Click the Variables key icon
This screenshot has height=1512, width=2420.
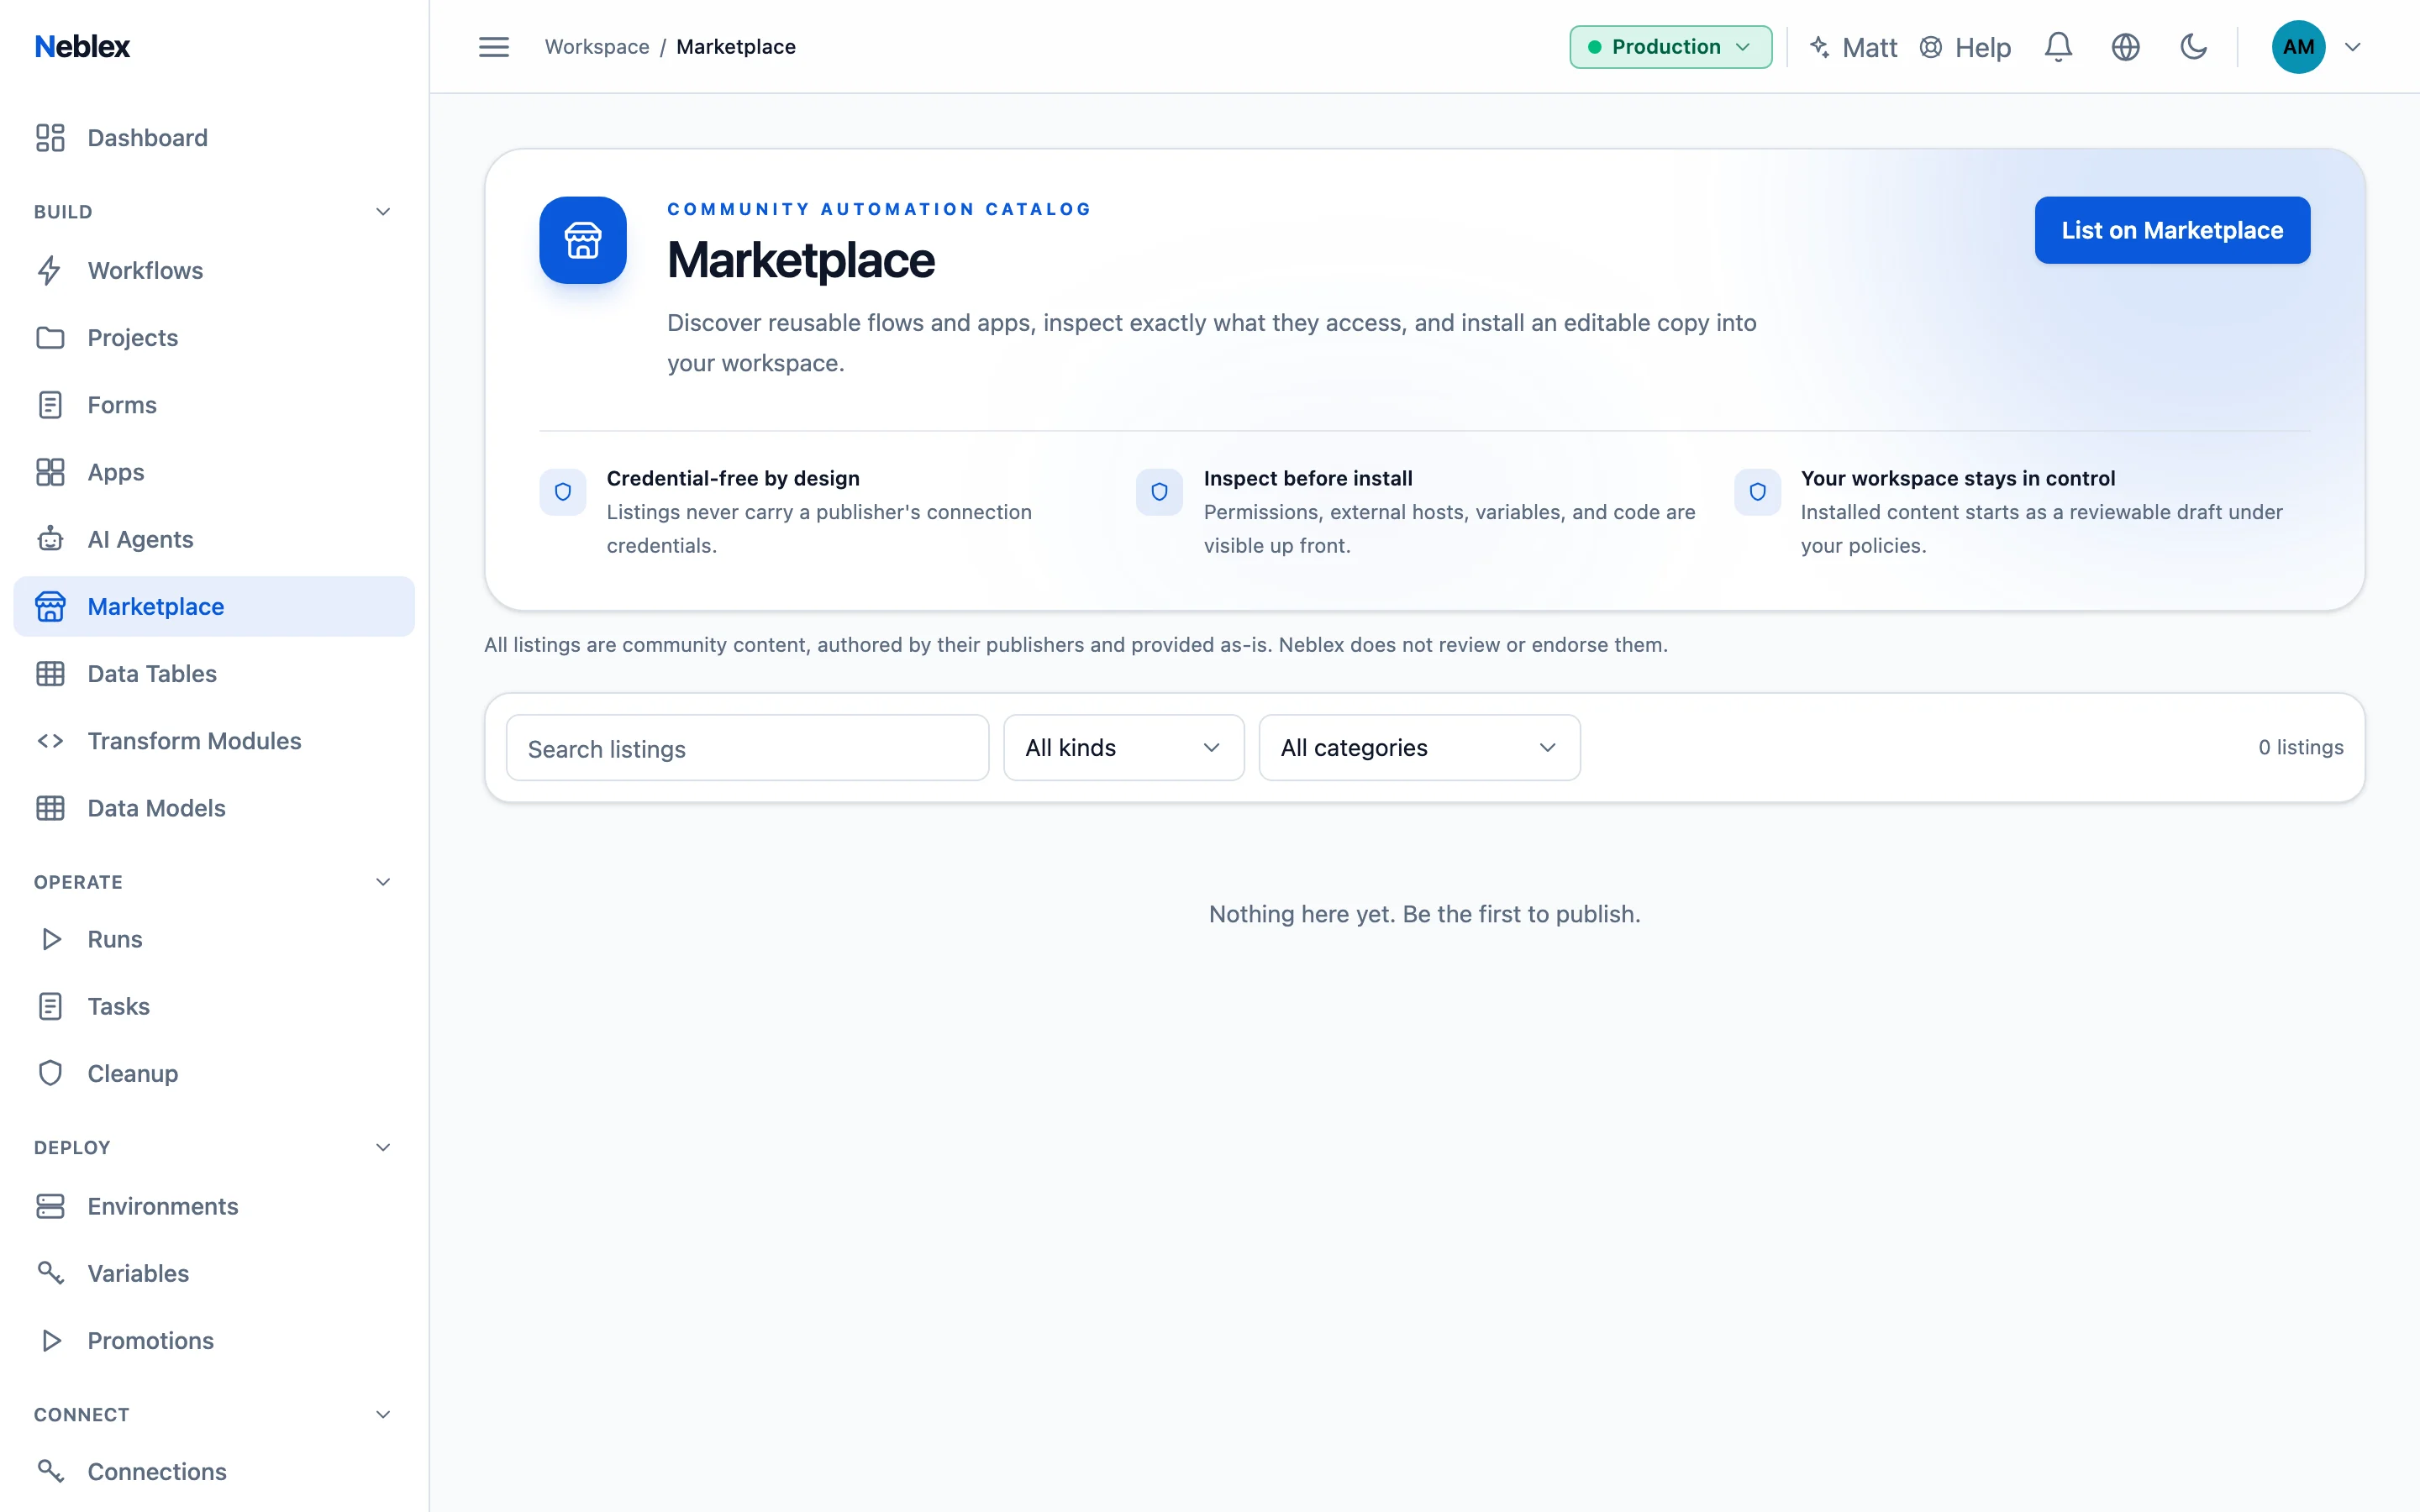click(50, 1273)
